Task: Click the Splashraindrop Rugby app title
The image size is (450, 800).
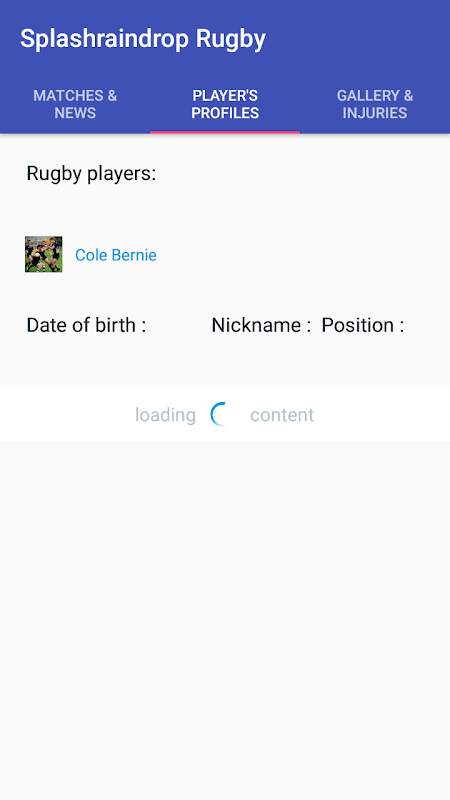Action: click(143, 39)
